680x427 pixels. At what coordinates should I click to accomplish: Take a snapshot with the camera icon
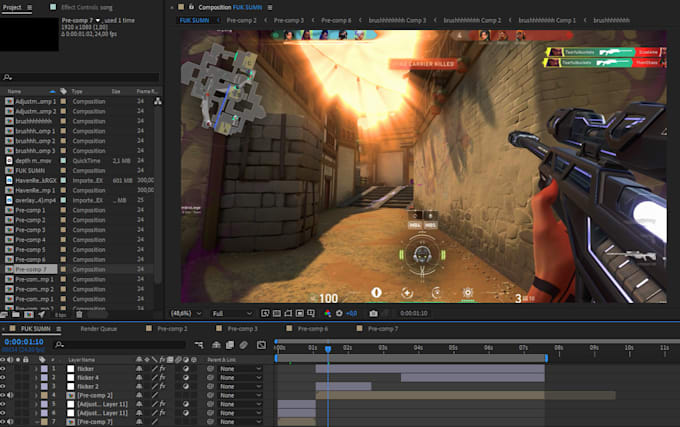[x=373, y=313]
